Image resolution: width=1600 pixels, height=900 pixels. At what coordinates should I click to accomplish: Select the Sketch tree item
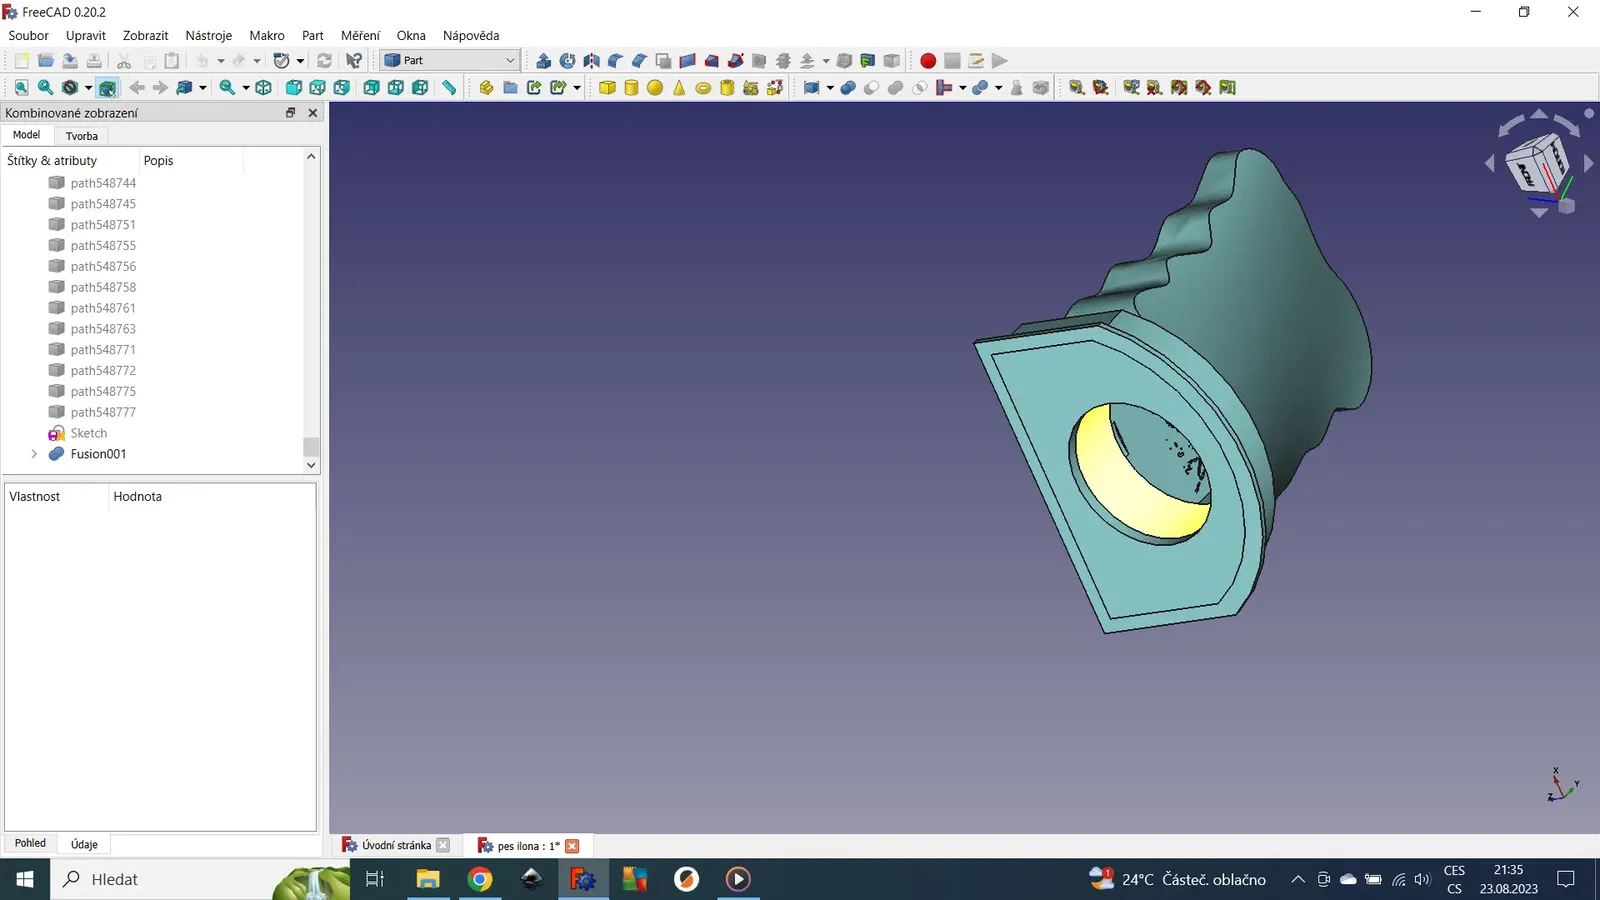pos(89,433)
